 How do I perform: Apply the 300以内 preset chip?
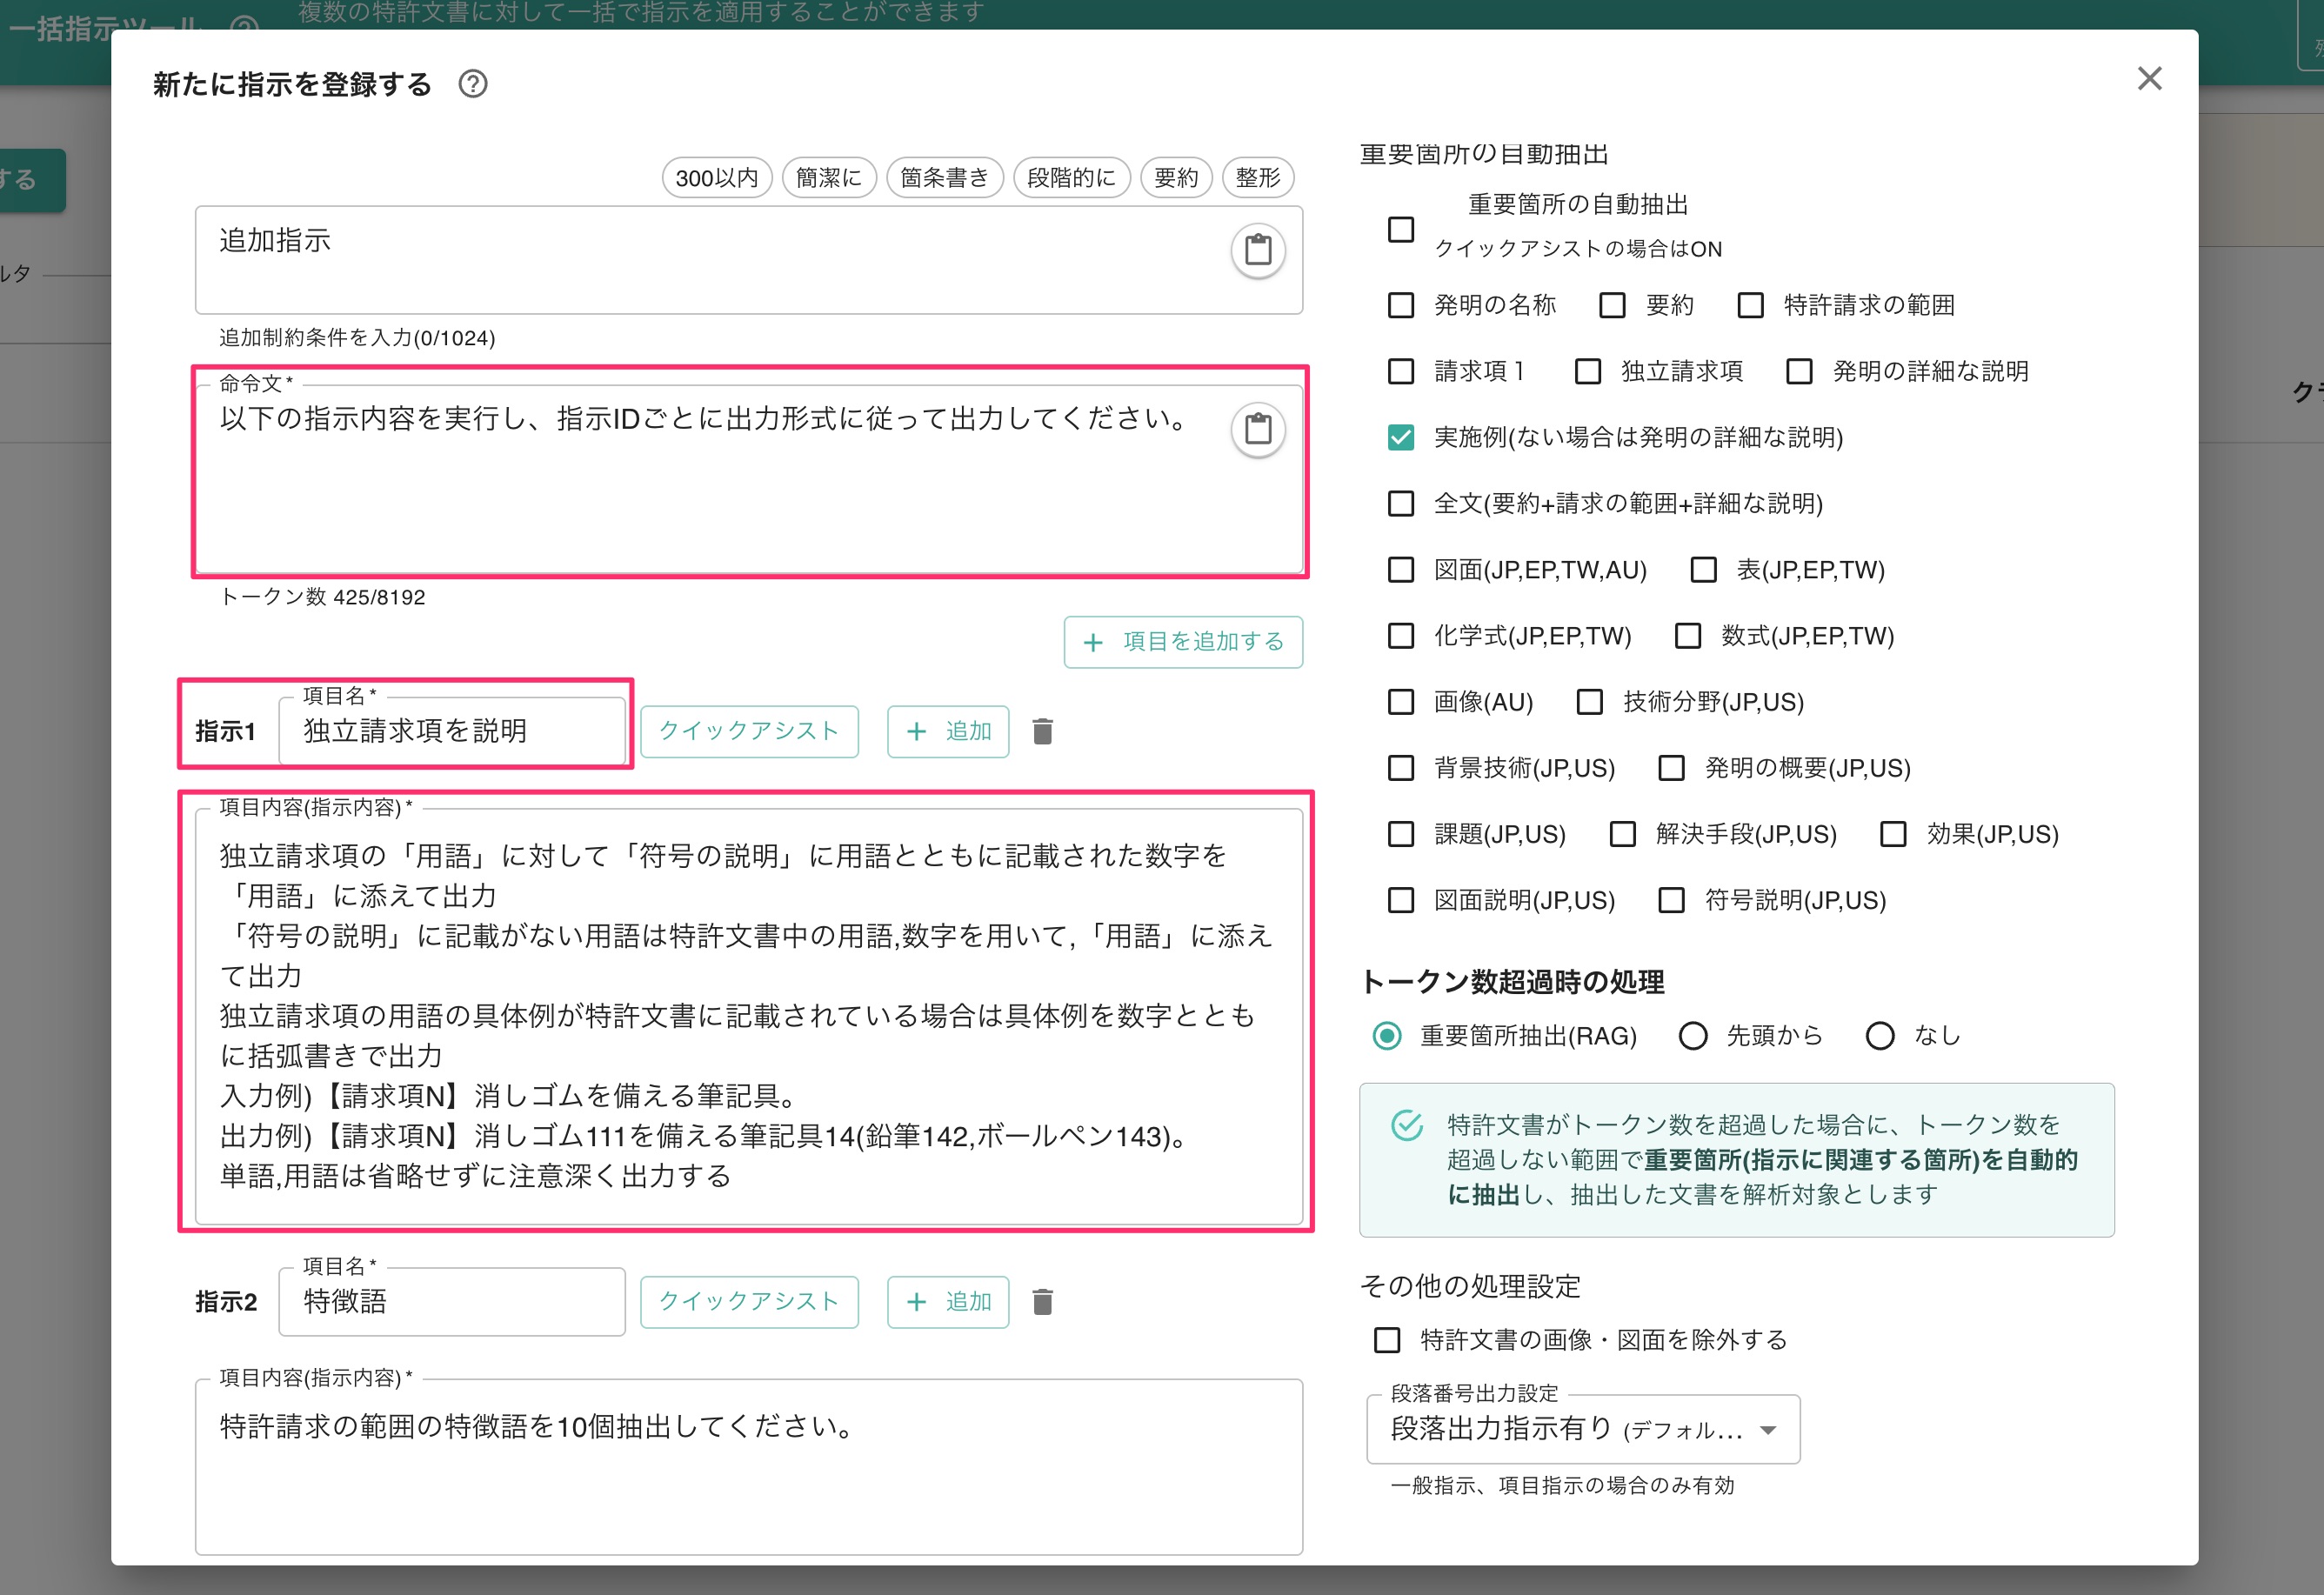point(717,178)
